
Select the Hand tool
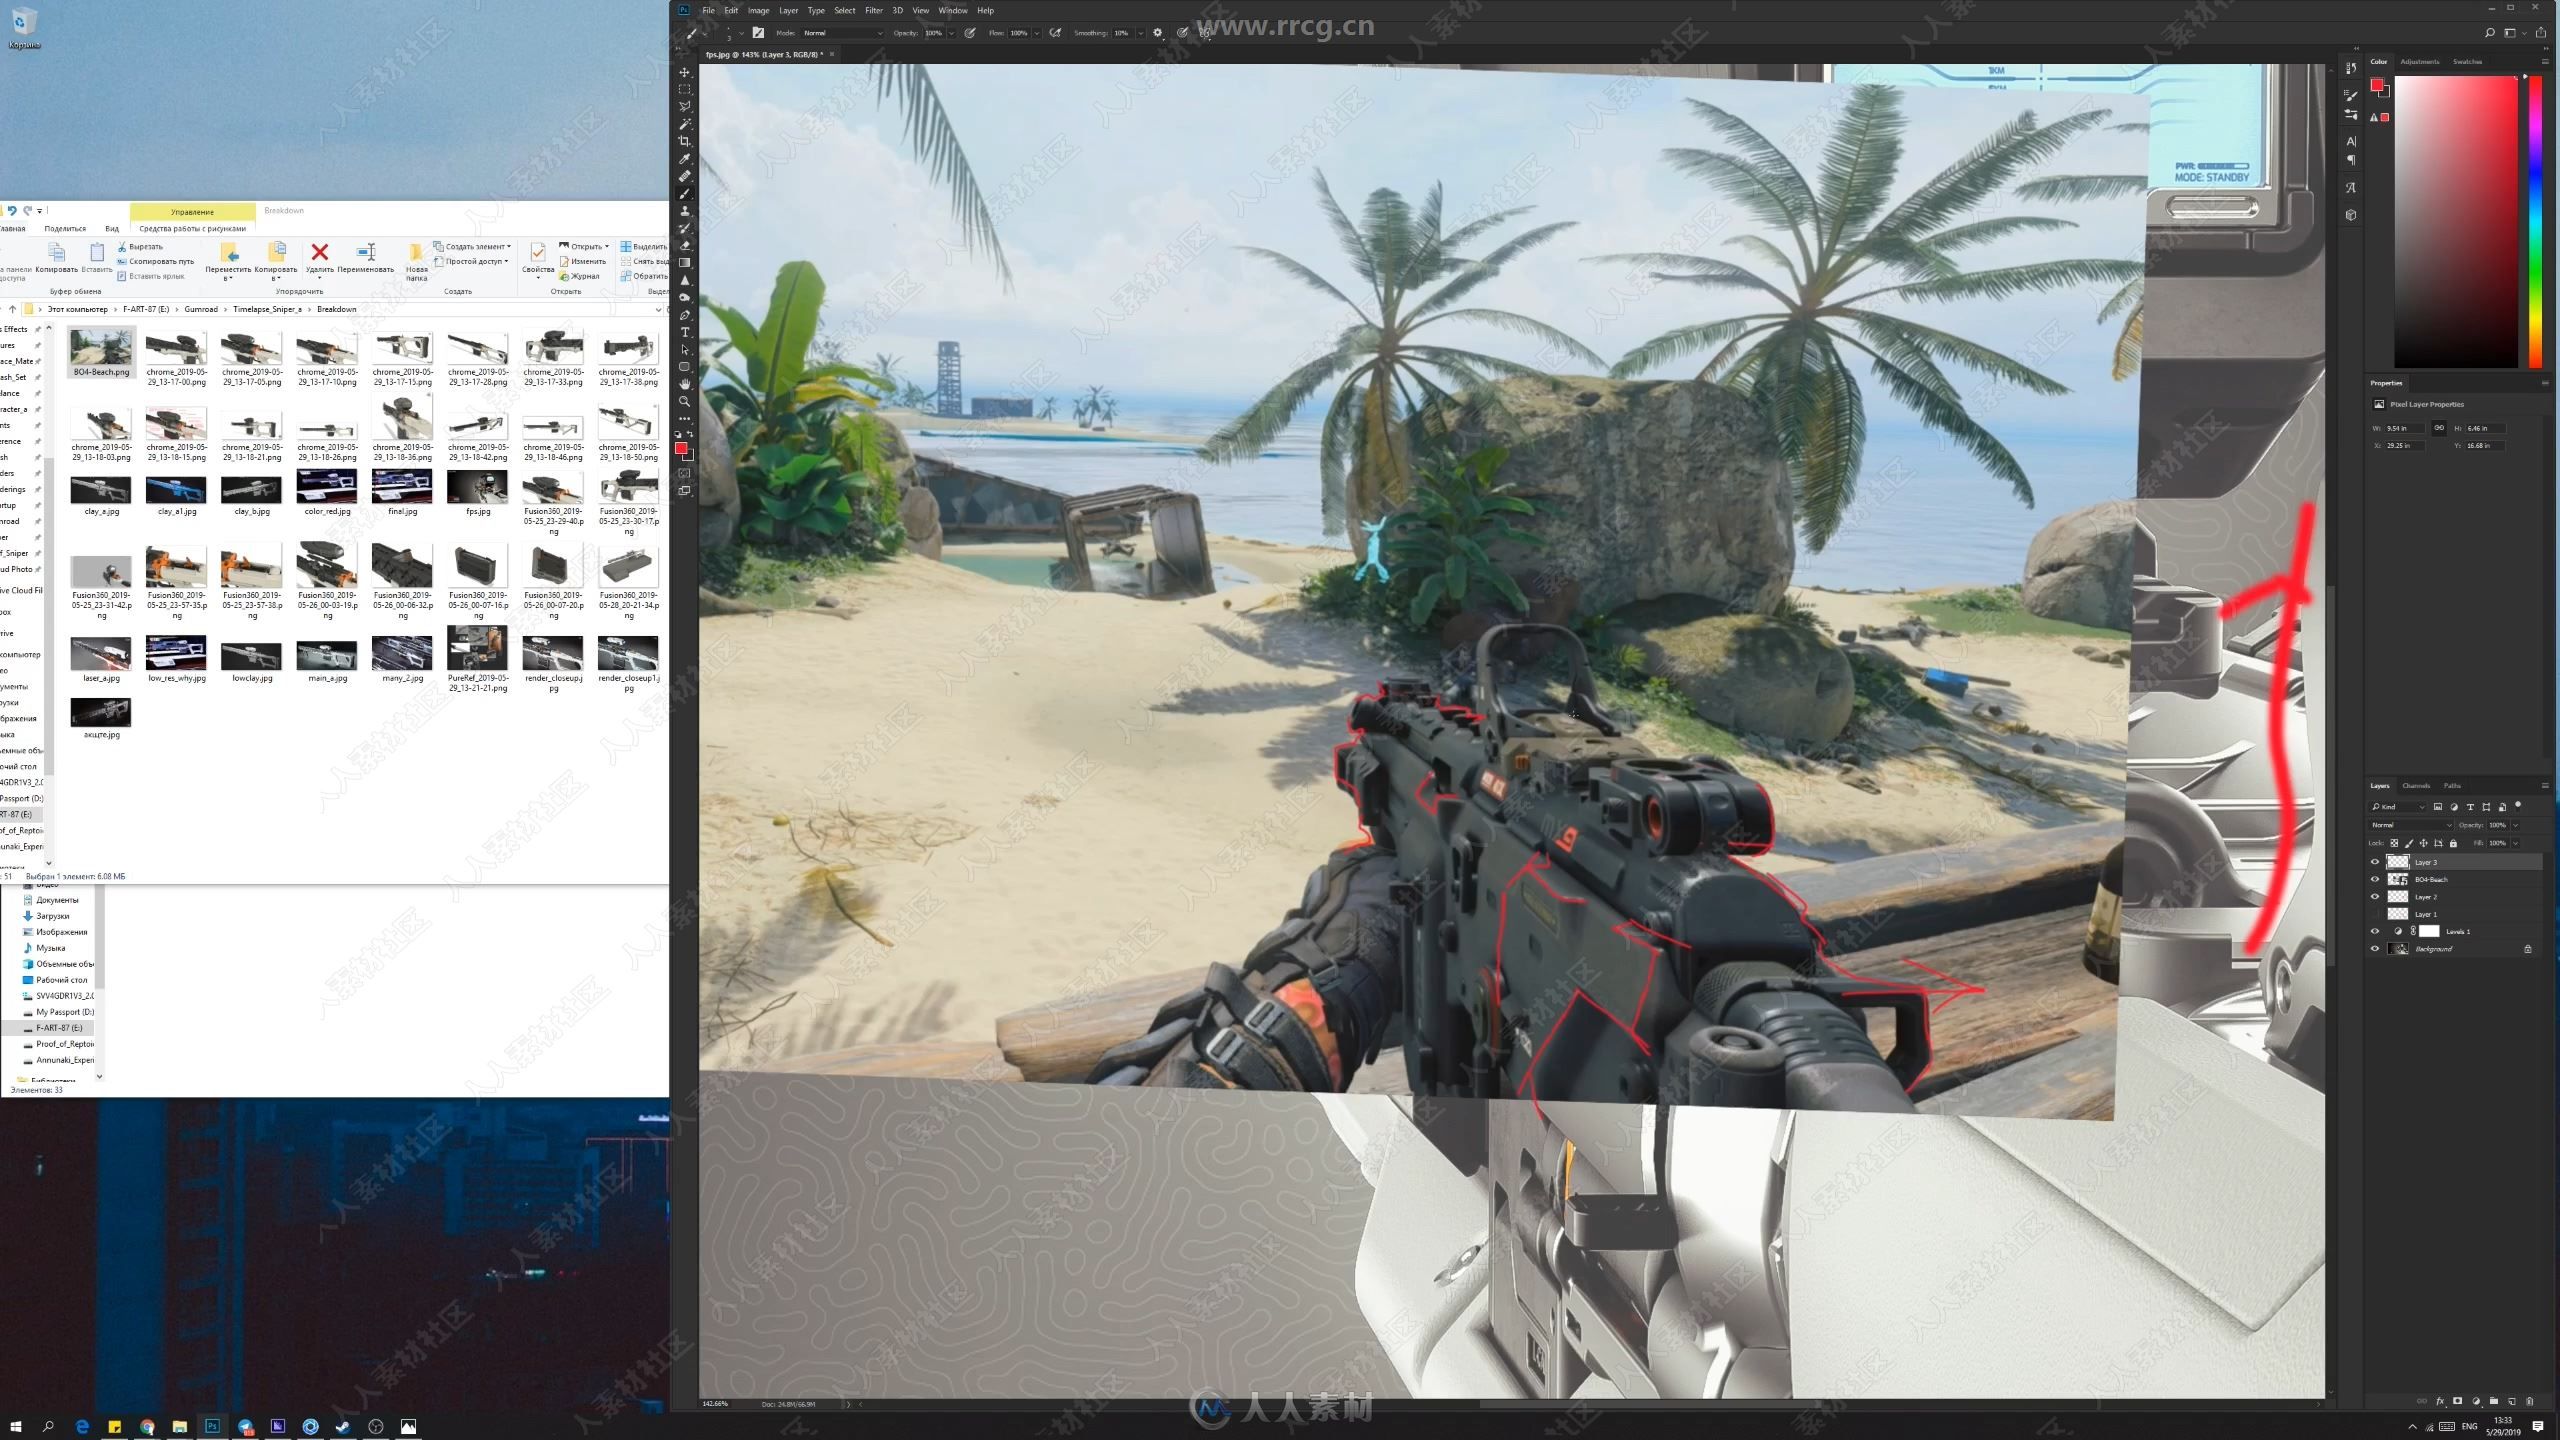[685, 384]
